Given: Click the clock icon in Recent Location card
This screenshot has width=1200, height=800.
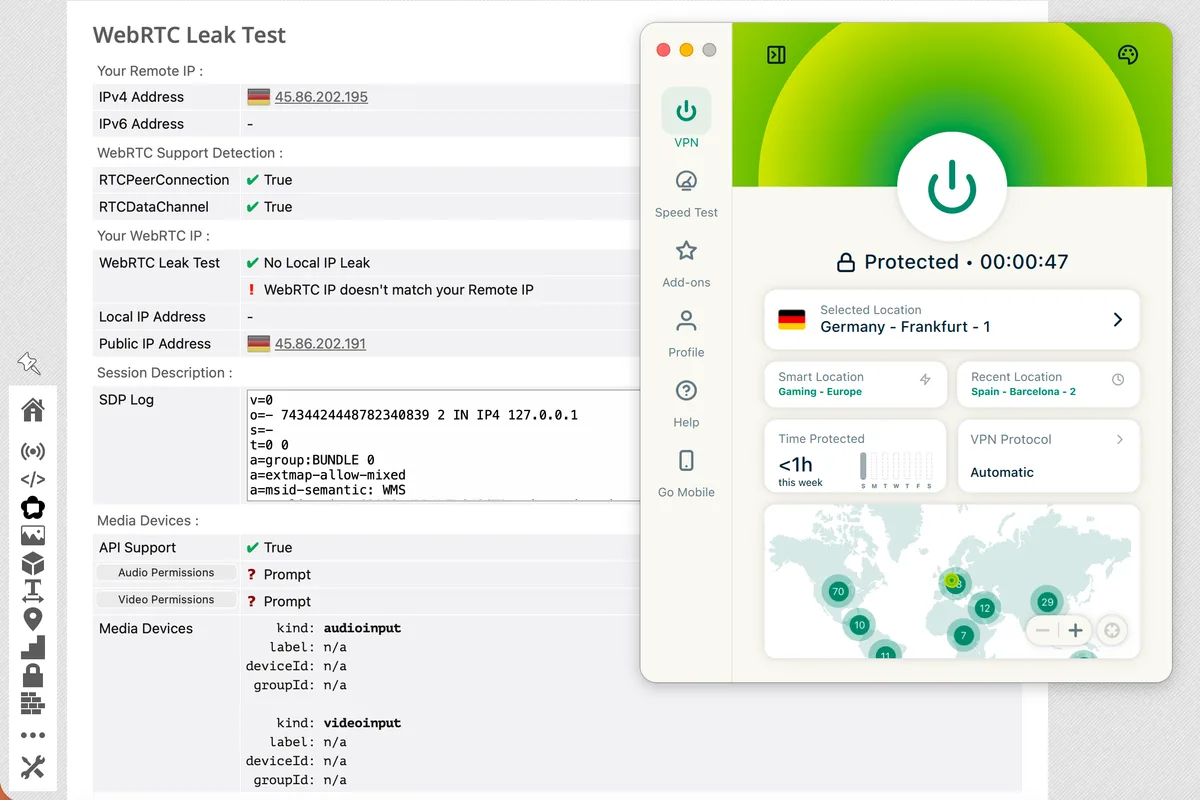Looking at the screenshot, I should [x=1118, y=380].
